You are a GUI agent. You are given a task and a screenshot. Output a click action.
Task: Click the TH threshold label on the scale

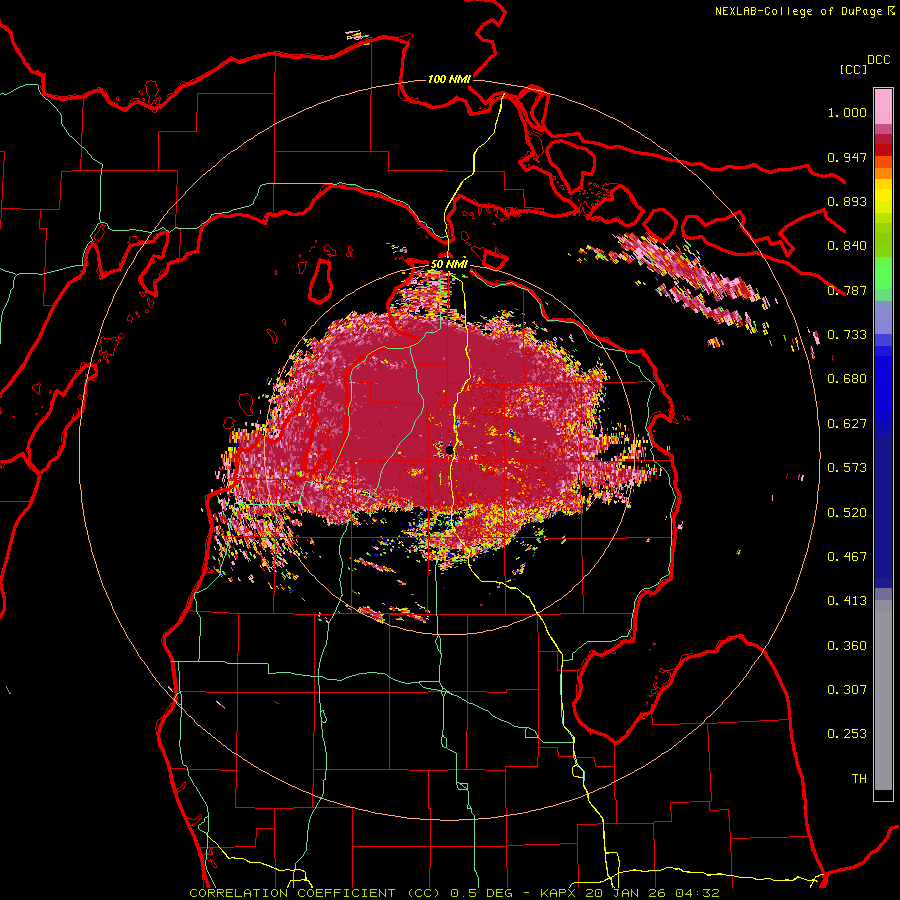pos(859,779)
